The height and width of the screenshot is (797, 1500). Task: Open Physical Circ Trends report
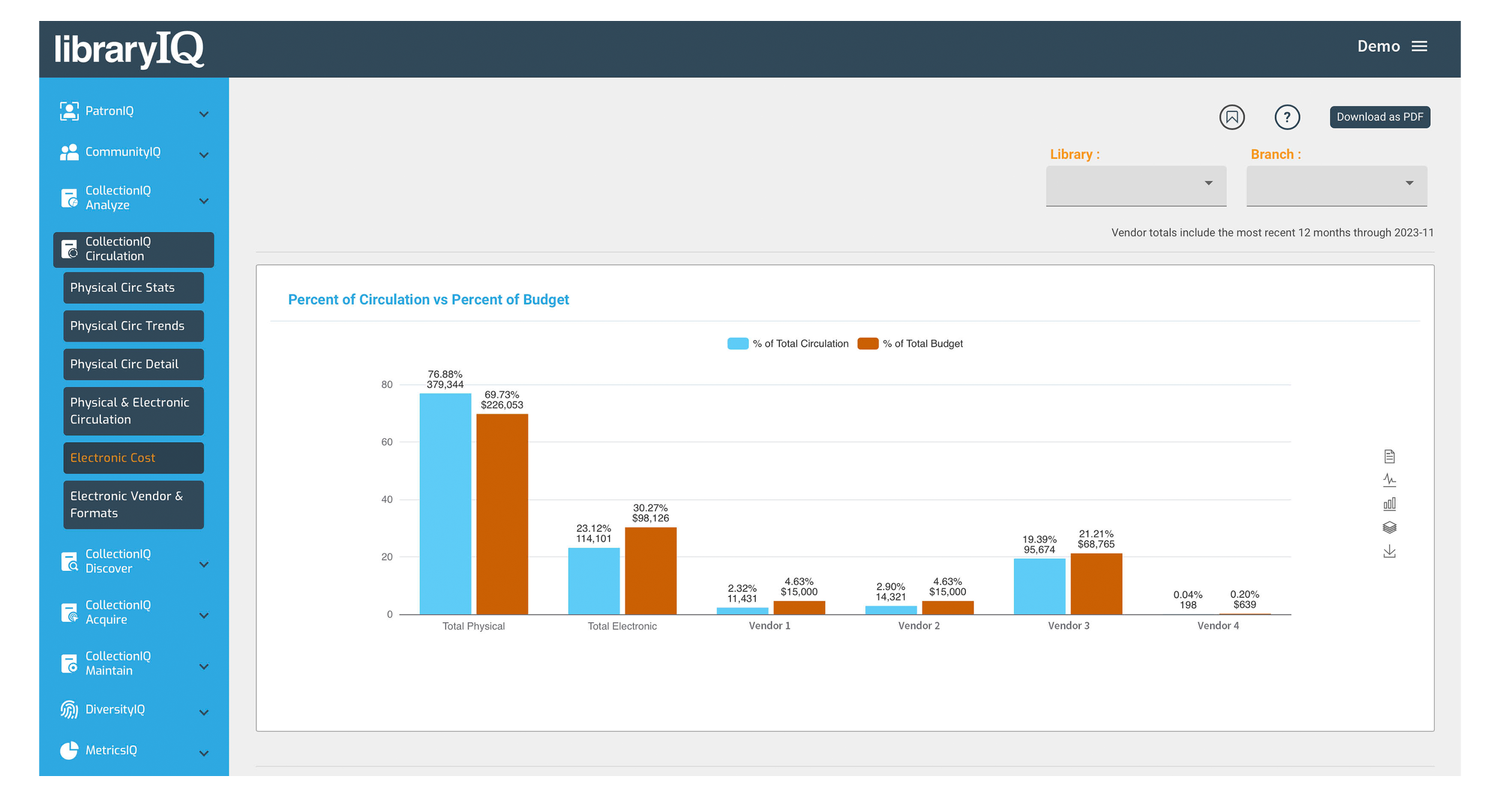tap(133, 325)
